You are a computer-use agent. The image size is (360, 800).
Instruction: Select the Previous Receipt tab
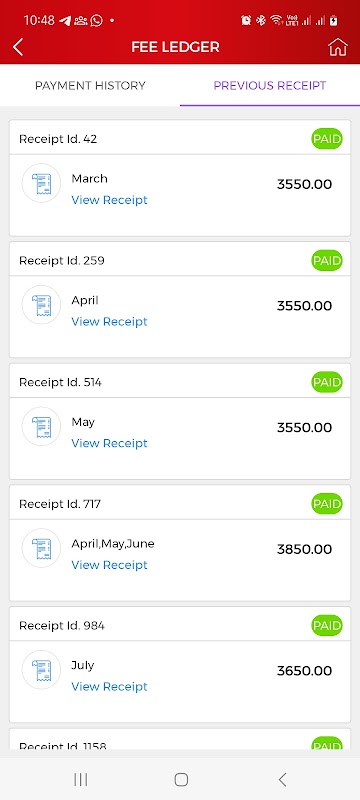click(x=270, y=85)
